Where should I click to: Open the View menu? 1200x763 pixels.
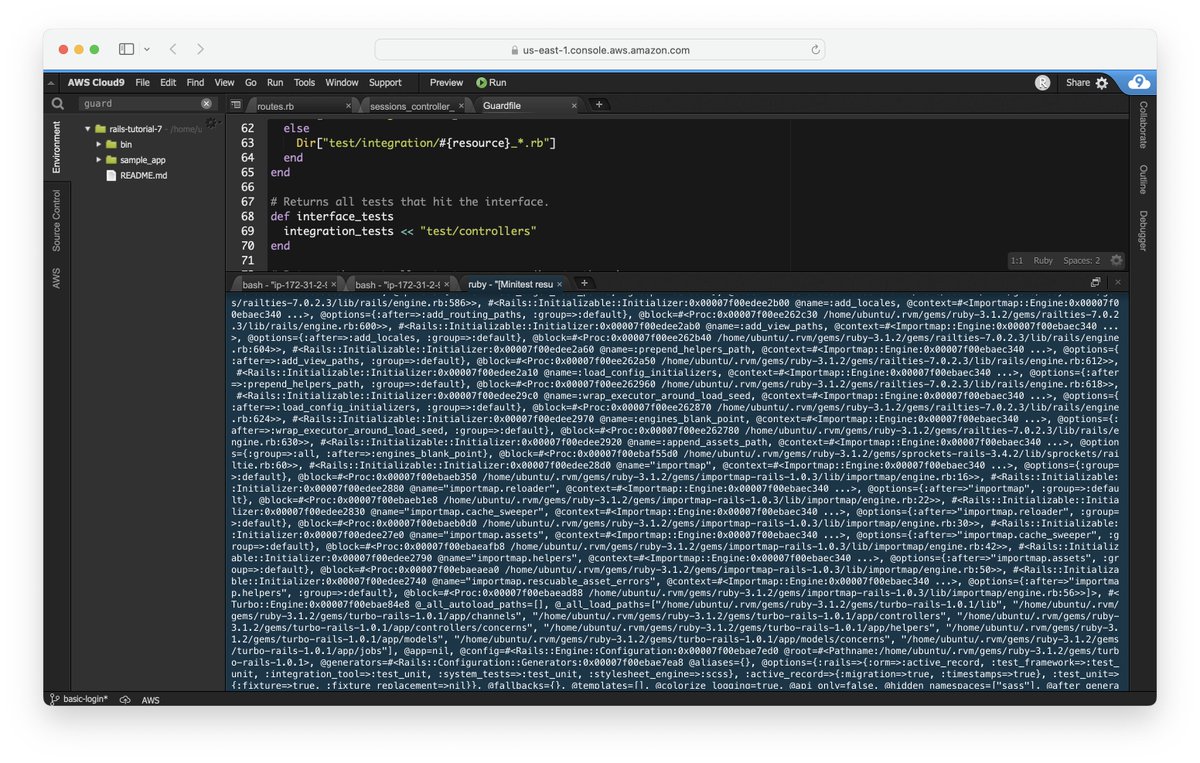point(224,83)
